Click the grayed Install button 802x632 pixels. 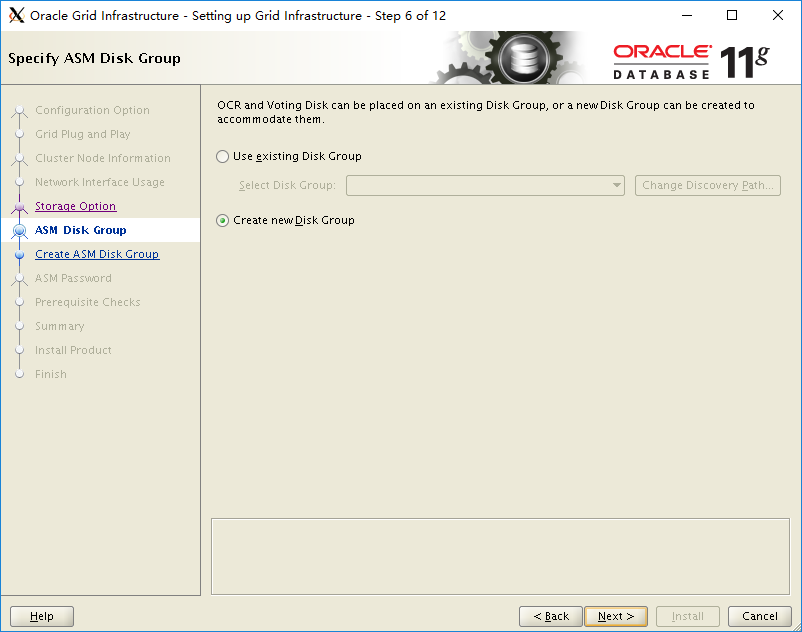click(x=687, y=616)
